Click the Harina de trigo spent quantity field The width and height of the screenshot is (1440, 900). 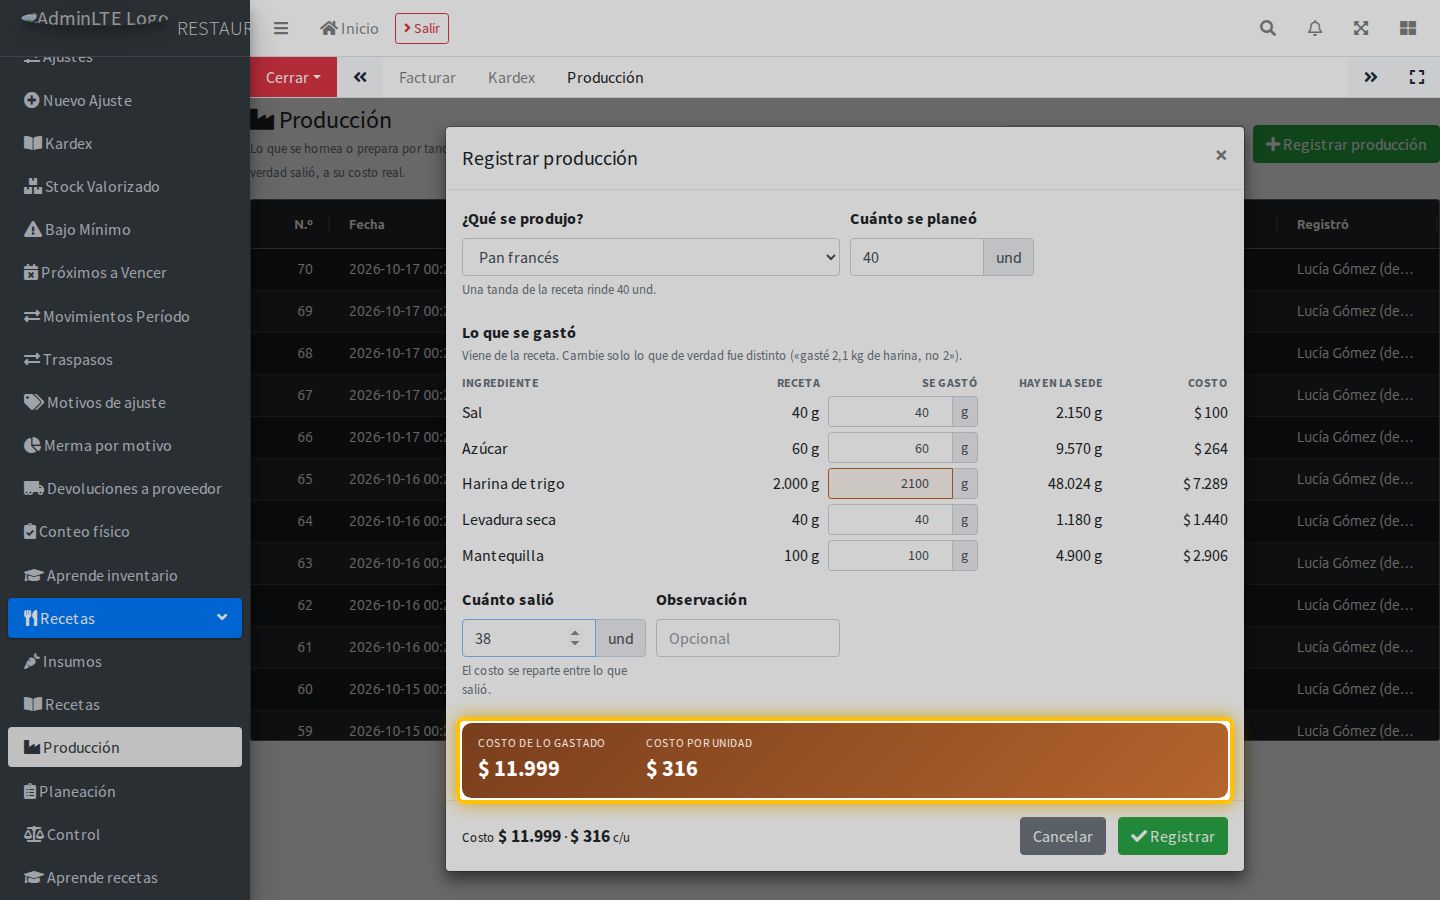[890, 483]
